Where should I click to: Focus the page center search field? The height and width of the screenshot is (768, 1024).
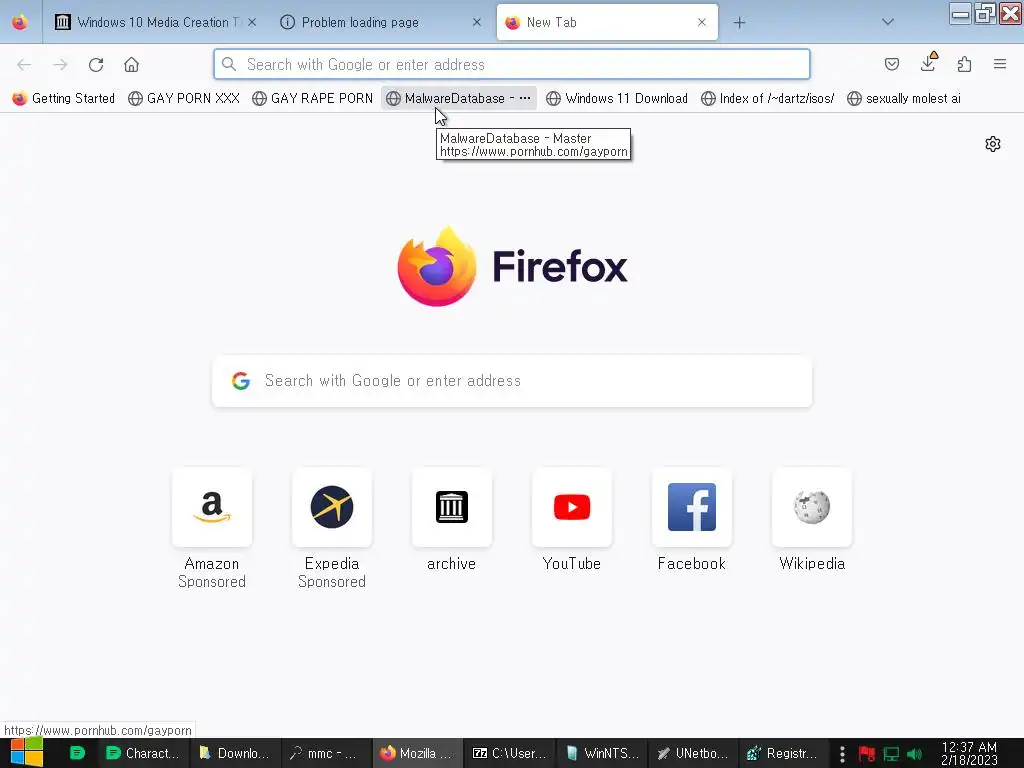[x=512, y=381]
